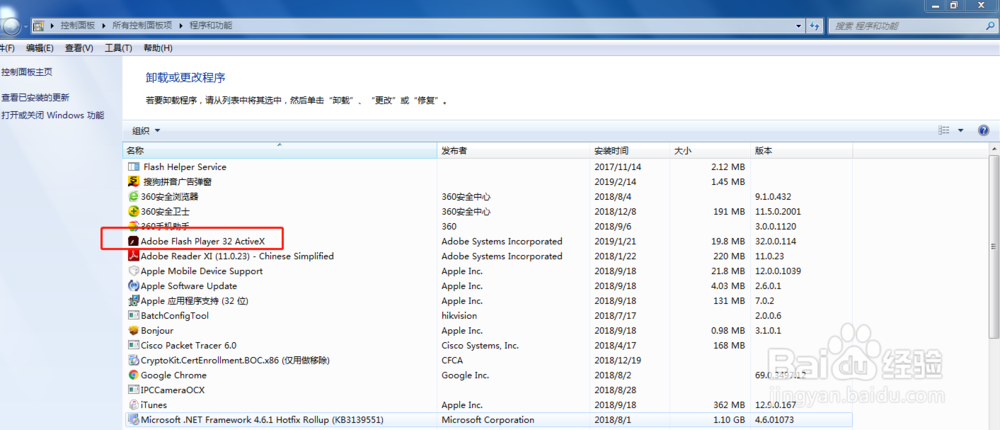1000x430 pixels.
Task: Open the 工具(T) menu
Action: [118, 48]
